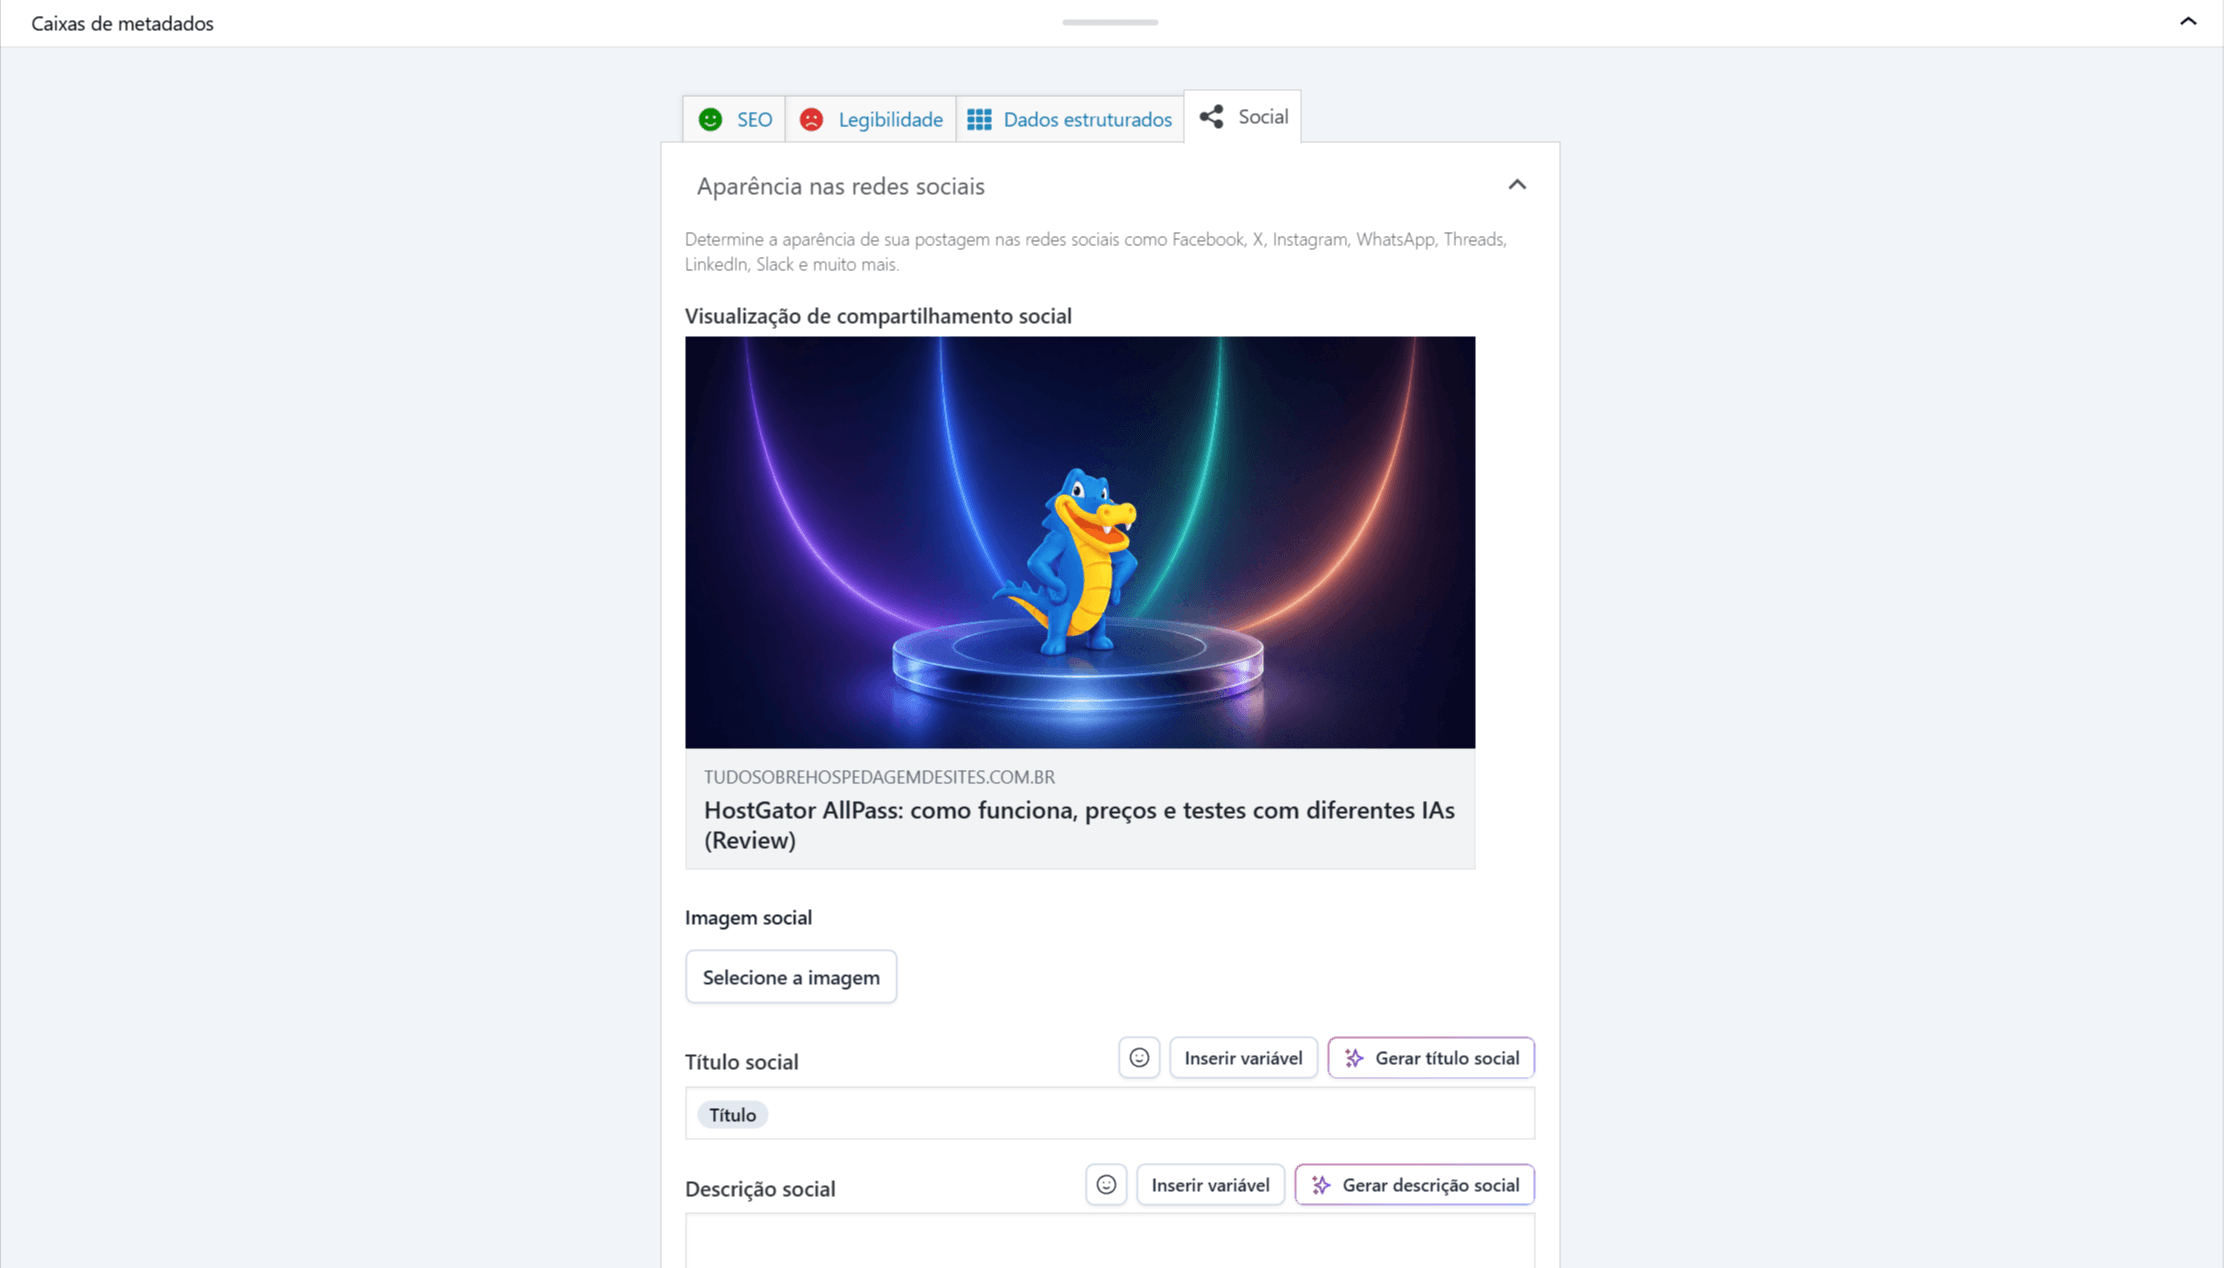This screenshot has height=1268, width=2224.
Task: Click sparkle icon in Gerar título social
Action: coord(1354,1057)
